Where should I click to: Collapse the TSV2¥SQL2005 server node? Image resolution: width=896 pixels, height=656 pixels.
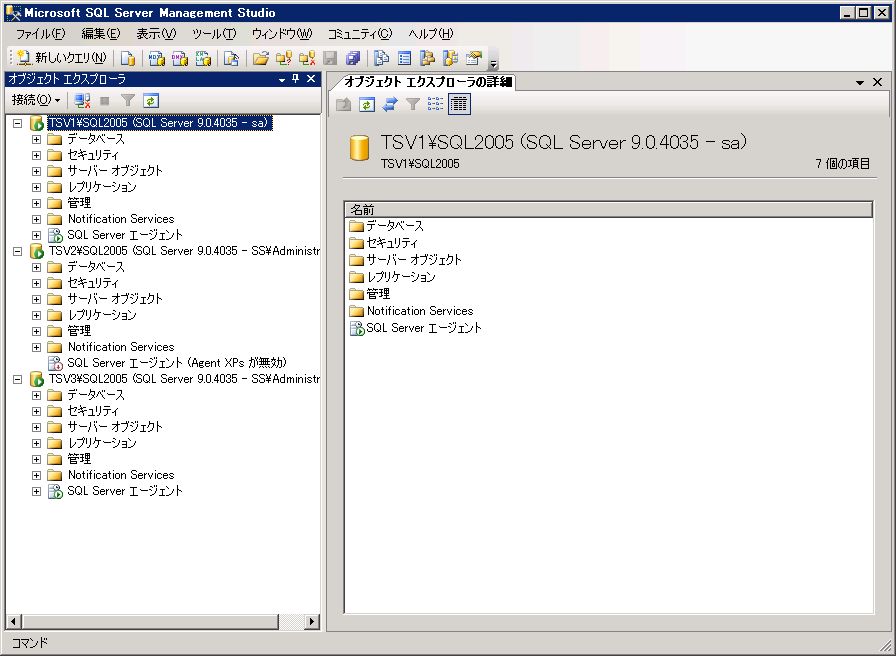coord(18,251)
